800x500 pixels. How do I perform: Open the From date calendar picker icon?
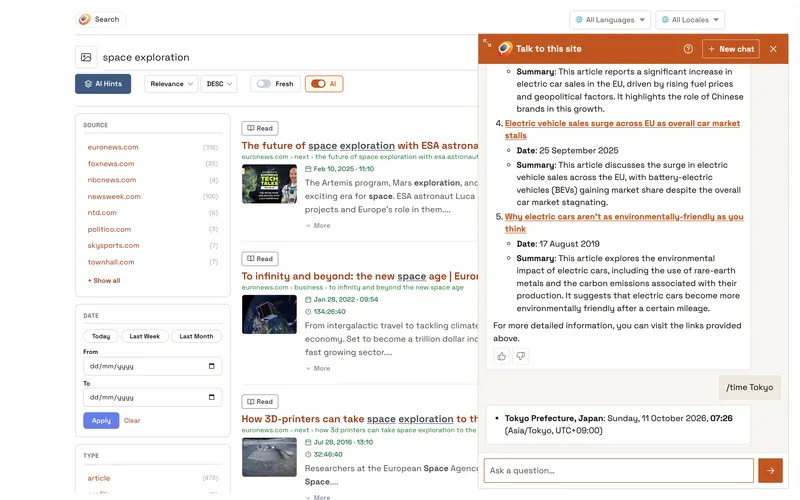pos(212,366)
